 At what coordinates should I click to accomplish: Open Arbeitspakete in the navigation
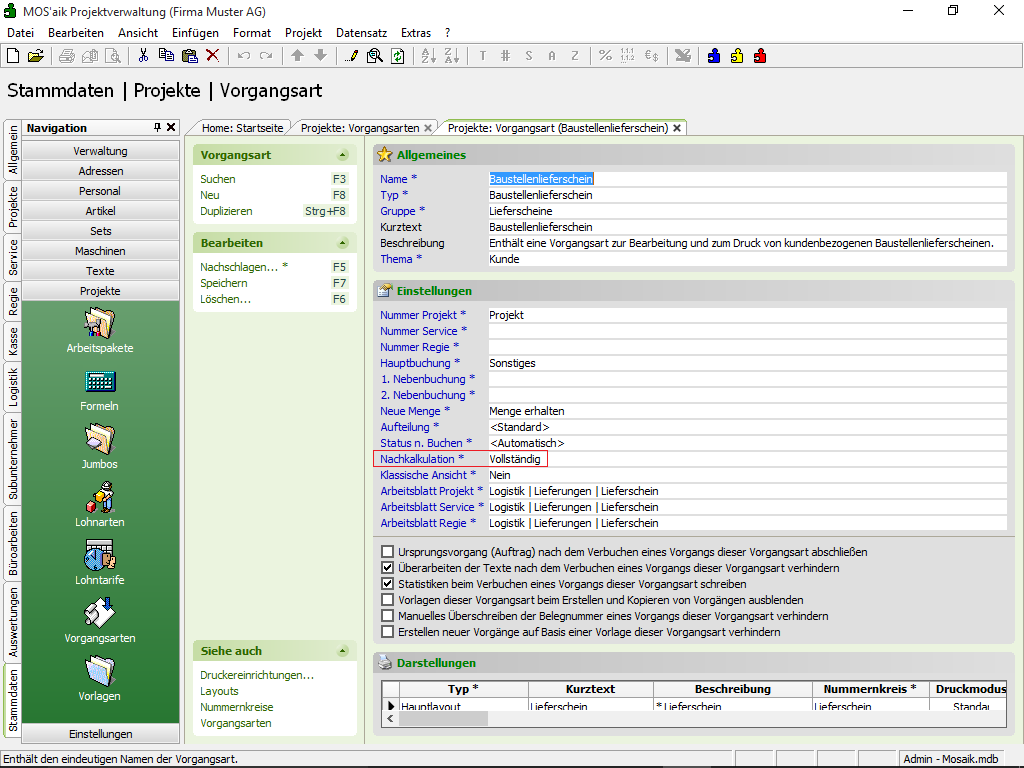point(100,330)
